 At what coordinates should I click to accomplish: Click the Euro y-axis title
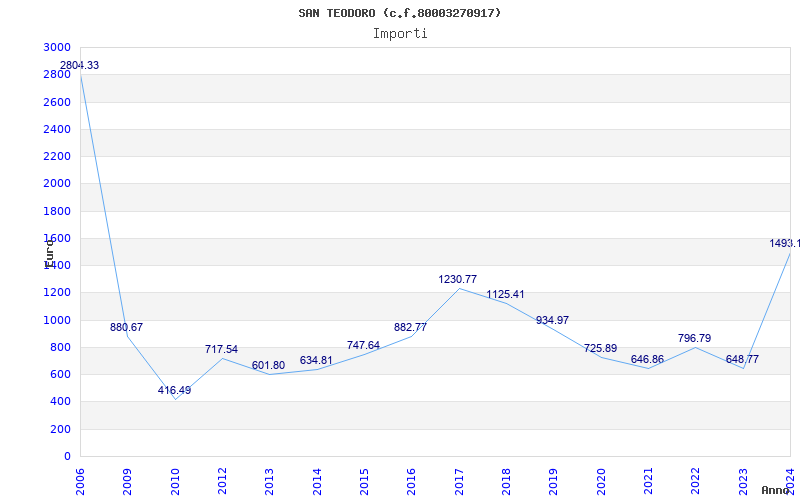coord(48,251)
